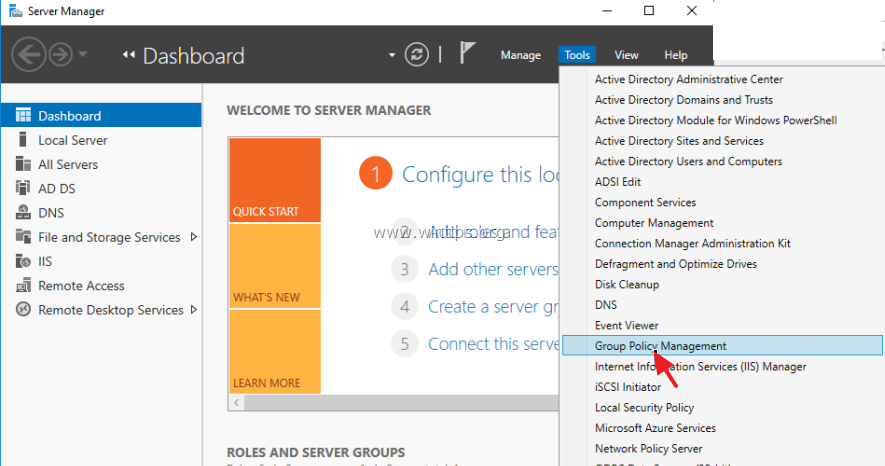Viewport: 885px width, 466px height.
Task: Click the refresh dashboard icon
Action: coord(417,55)
